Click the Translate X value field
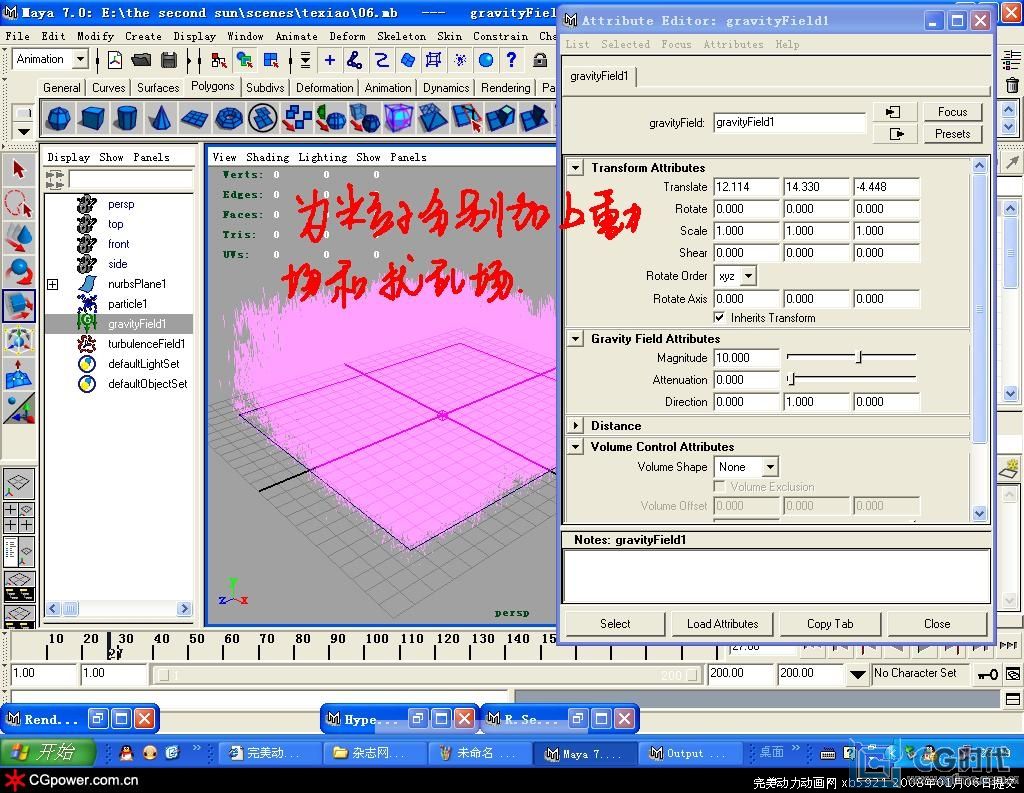The width and height of the screenshot is (1024, 793). tap(746, 187)
